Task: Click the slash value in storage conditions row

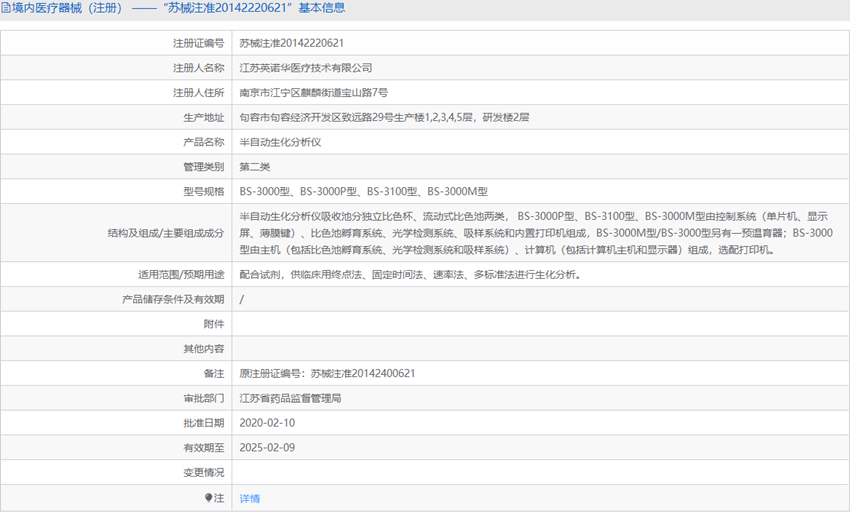Action: click(242, 299)
